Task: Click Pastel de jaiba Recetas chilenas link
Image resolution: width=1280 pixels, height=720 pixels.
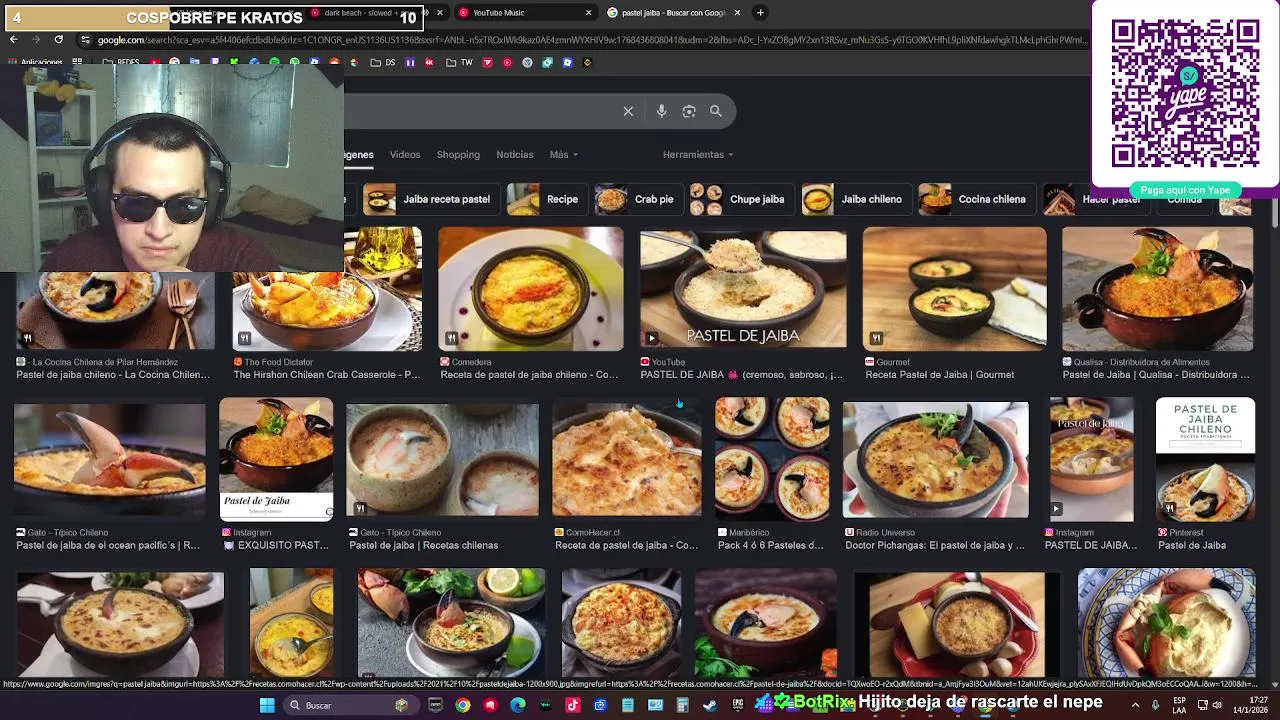Action: click(424, 545)
